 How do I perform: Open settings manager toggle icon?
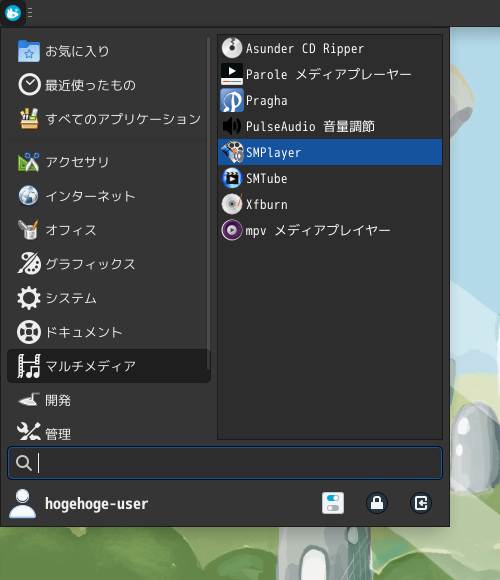pyautogui.click(x=333, y=503)
